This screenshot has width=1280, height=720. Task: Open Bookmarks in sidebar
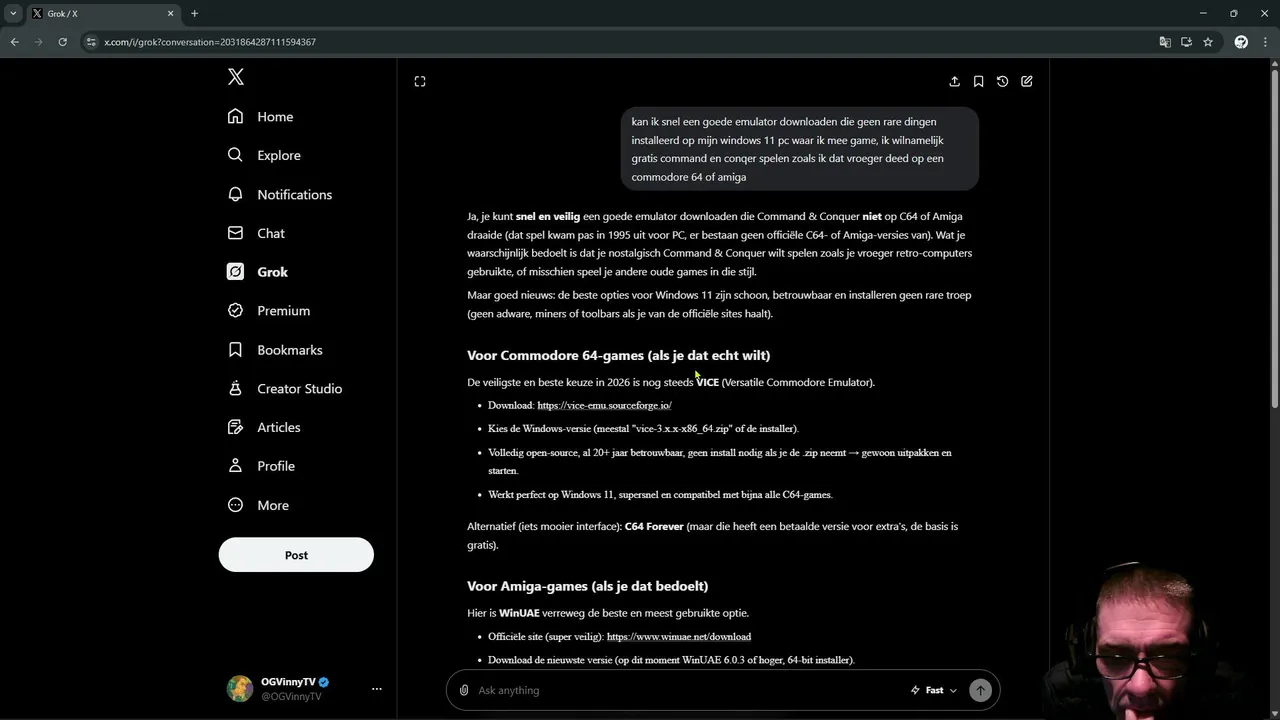275,350
